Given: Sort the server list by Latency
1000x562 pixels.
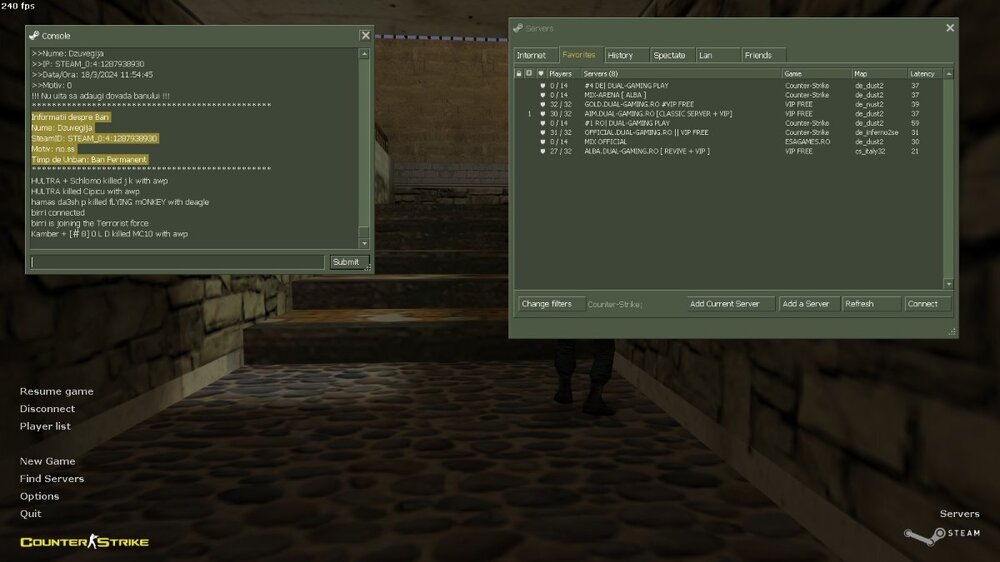Looking at the screenshot, I should tap(923, 73).
